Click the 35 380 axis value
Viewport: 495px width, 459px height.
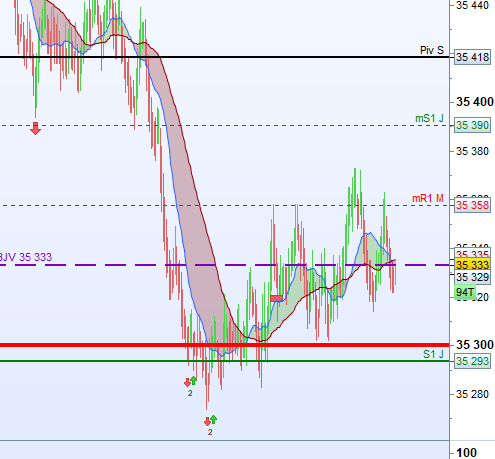click(x=472, y=151)
